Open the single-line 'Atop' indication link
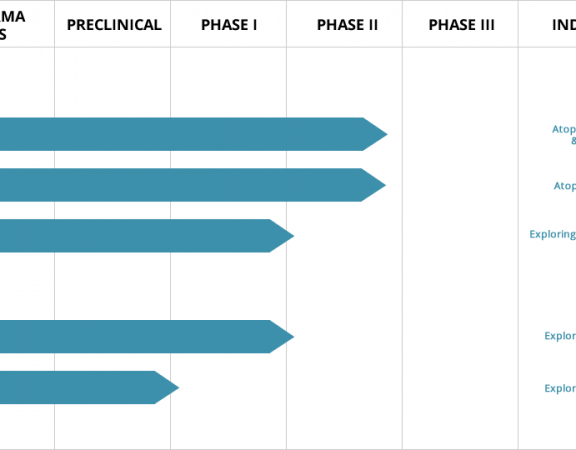This screenshot has height=450, width=576. click(565, 186)
